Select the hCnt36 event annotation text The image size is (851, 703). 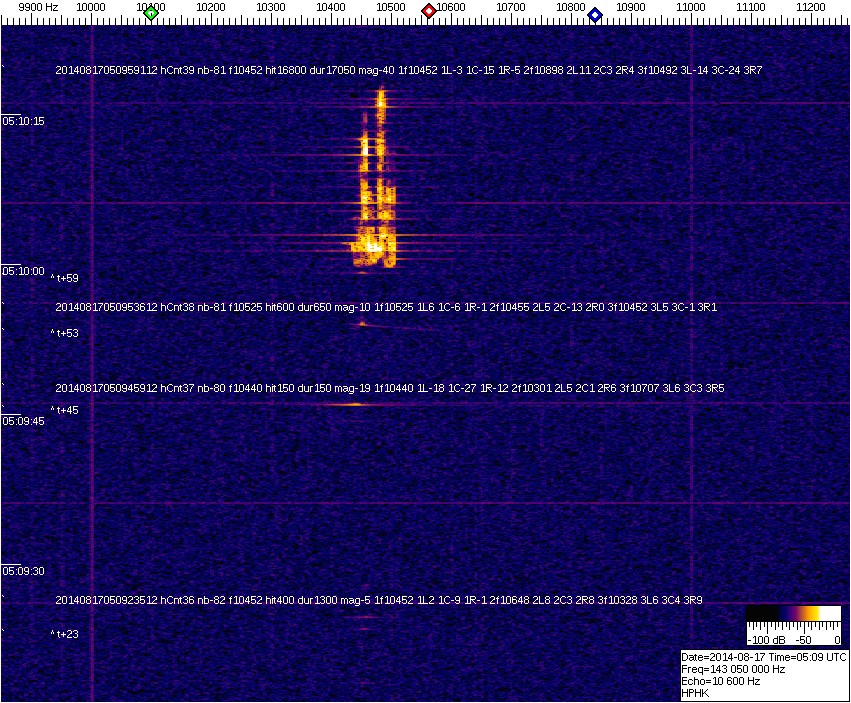pos(379,600)
